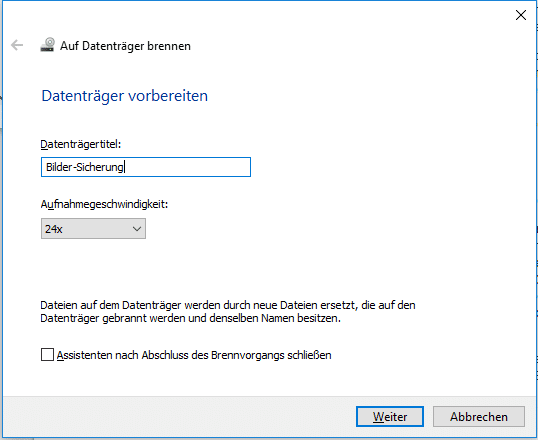Click the 'Dateien auf dem Datenträger' info line
Screen dimensions: 538x440
(228, 305)
